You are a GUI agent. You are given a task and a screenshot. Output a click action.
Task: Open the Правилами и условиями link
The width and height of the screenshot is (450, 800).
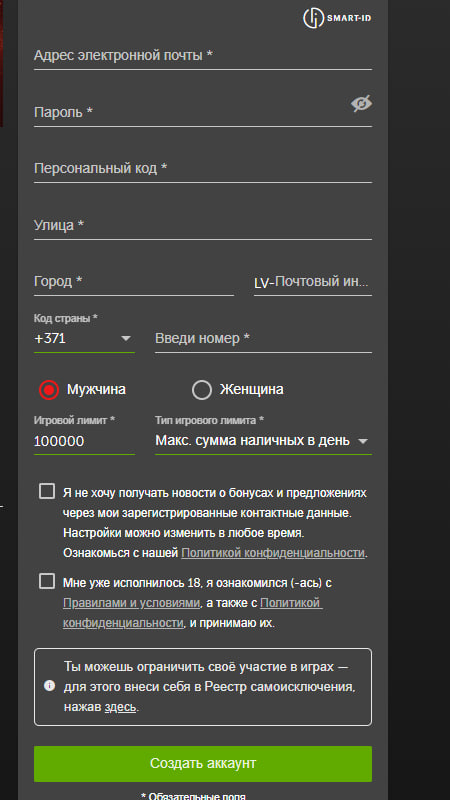point(132,603)
